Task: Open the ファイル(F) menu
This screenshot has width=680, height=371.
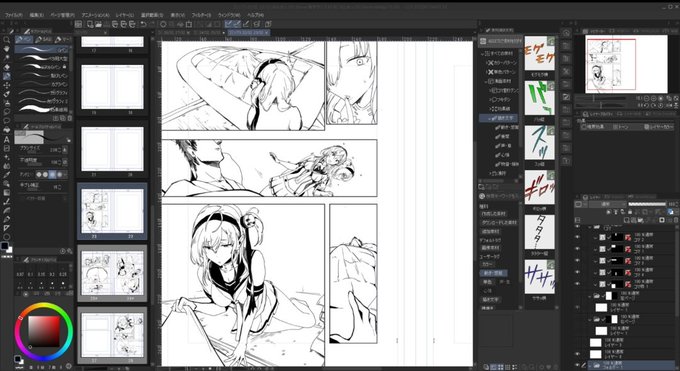Action: pyautogui.click(x=13, y=15)
